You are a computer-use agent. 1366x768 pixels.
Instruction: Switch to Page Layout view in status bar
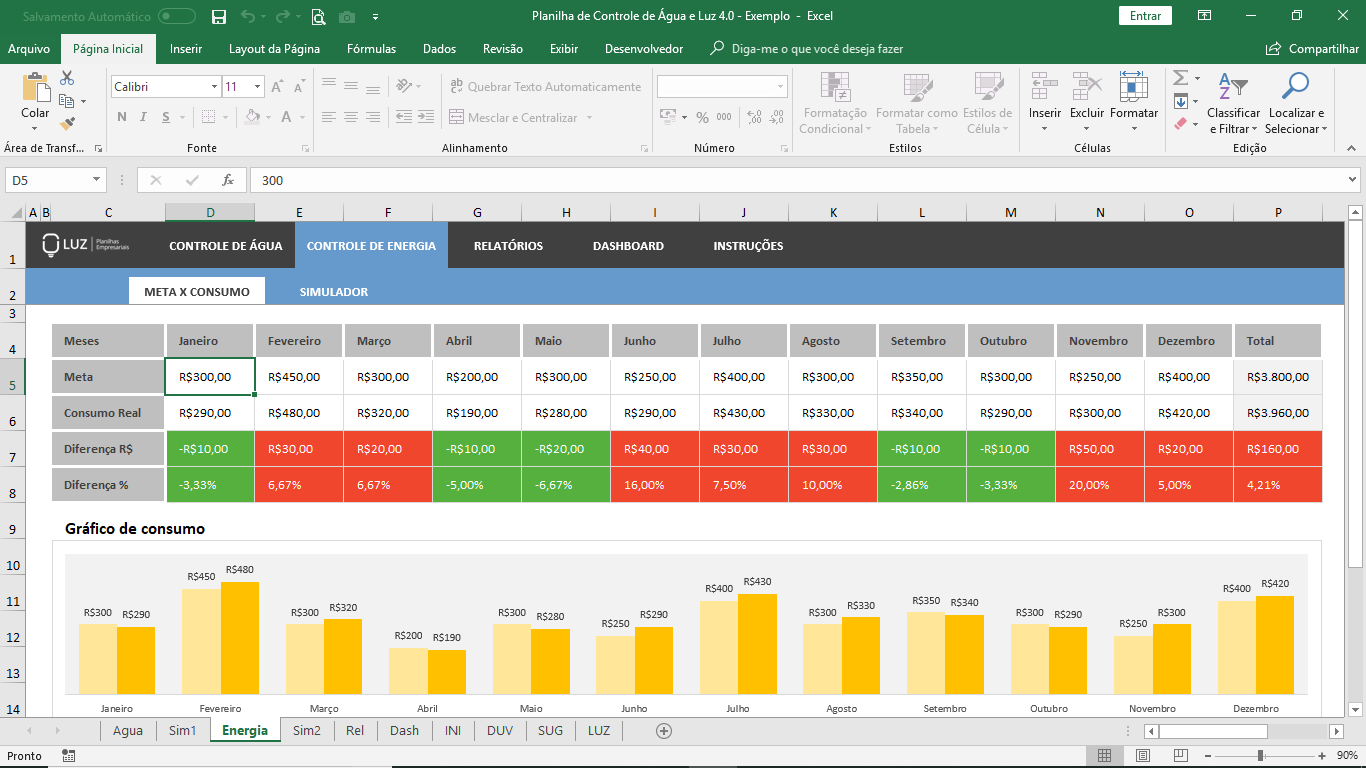[x=1143, y=756]
